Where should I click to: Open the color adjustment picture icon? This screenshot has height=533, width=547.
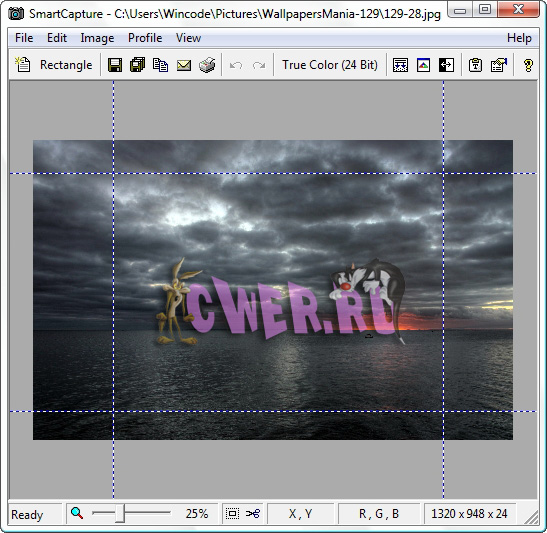tap(423, 65)
